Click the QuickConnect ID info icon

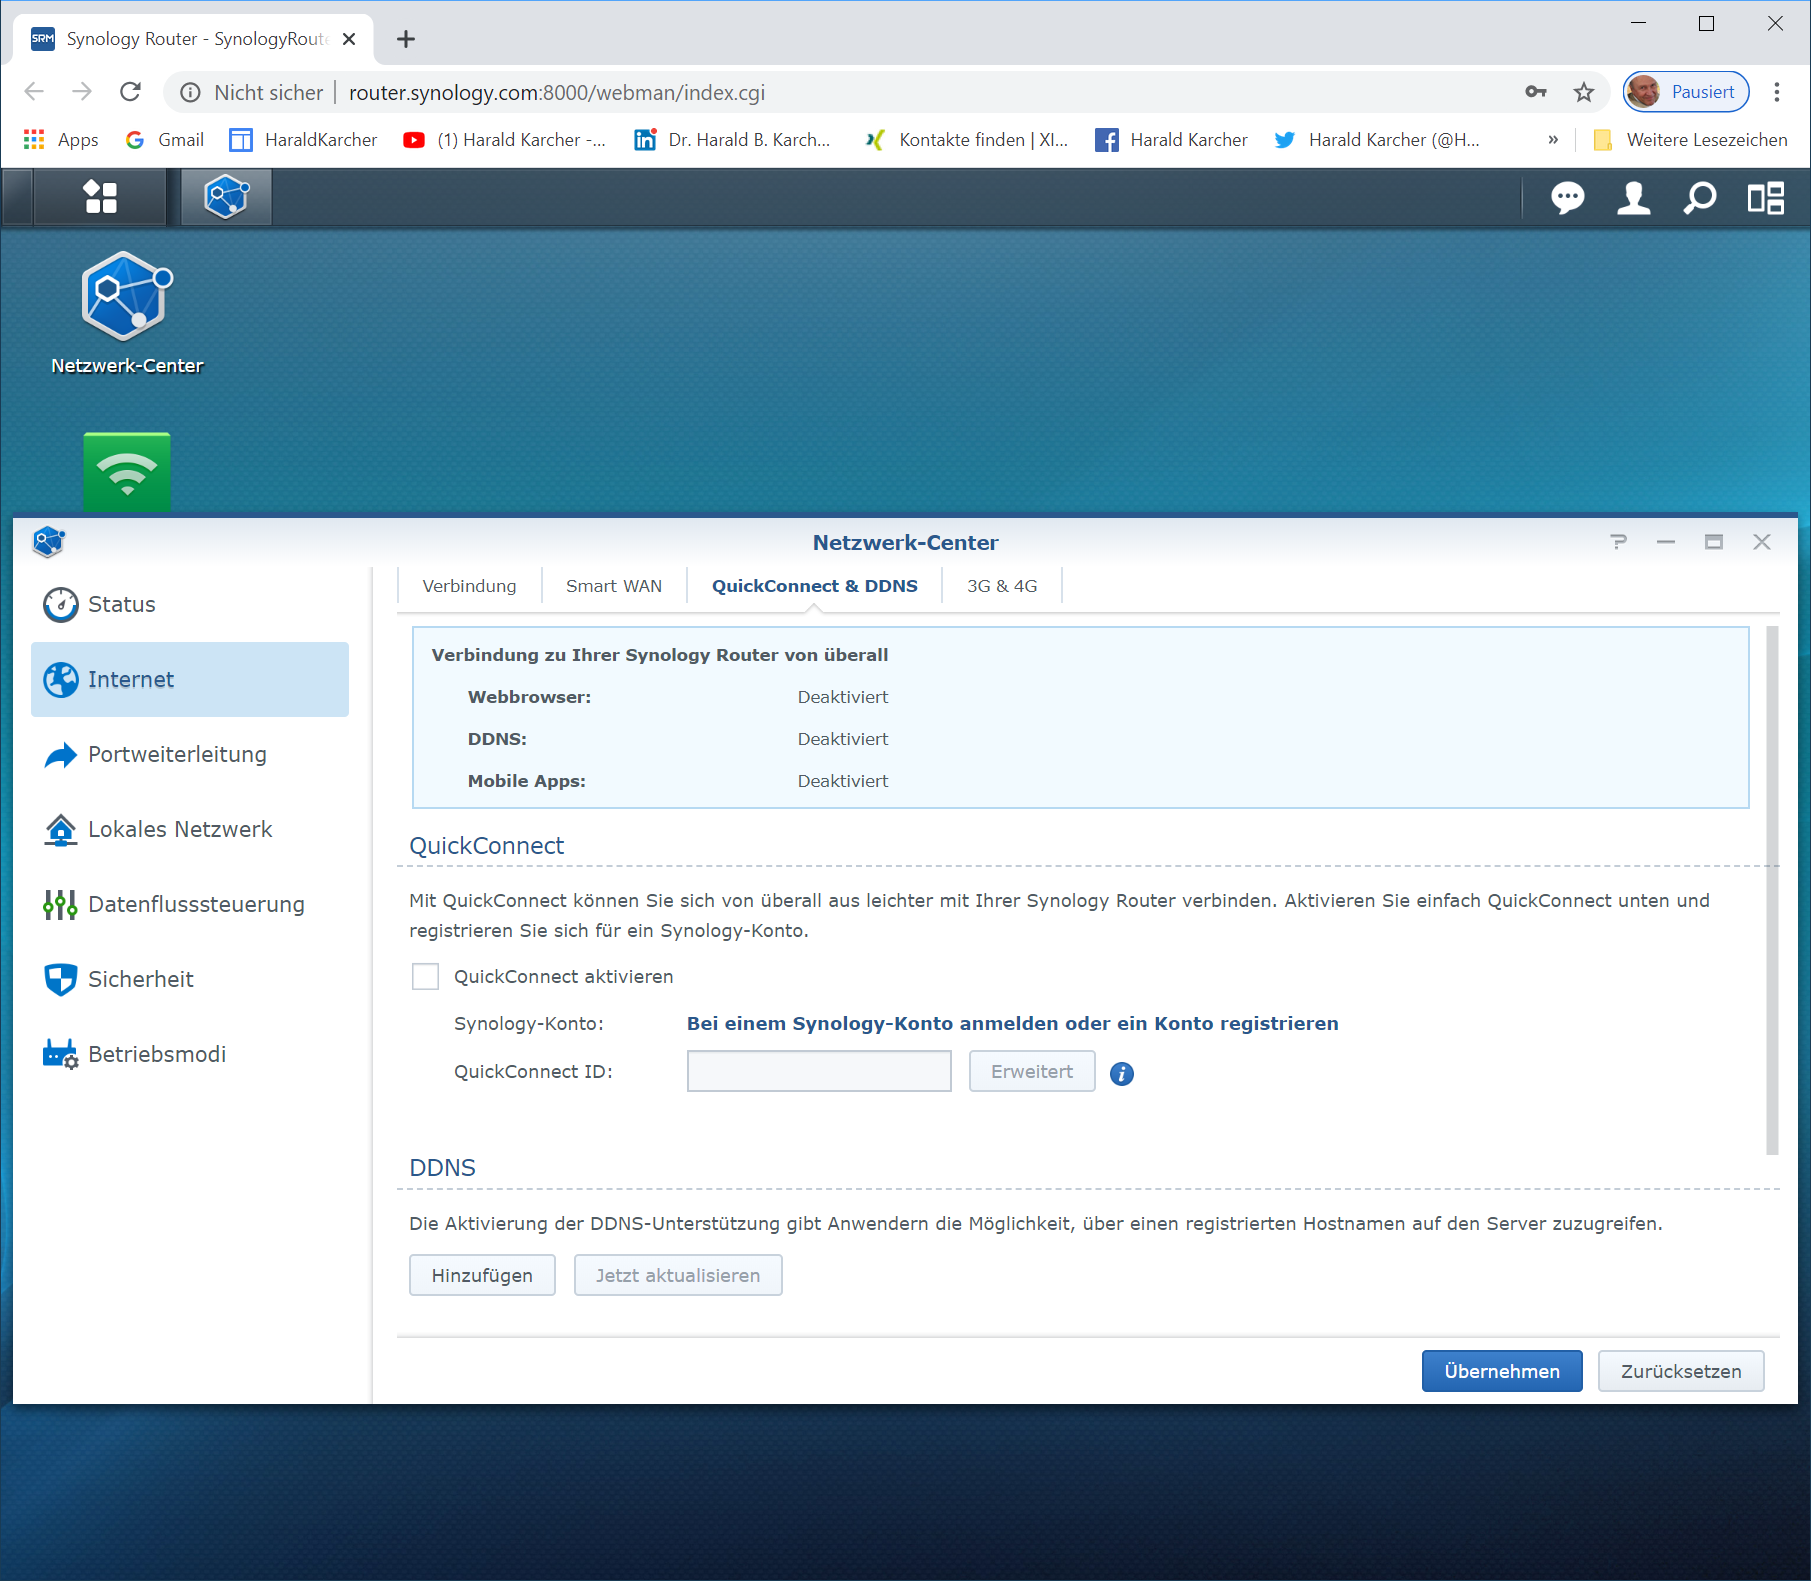[x=1122, y=1074]
